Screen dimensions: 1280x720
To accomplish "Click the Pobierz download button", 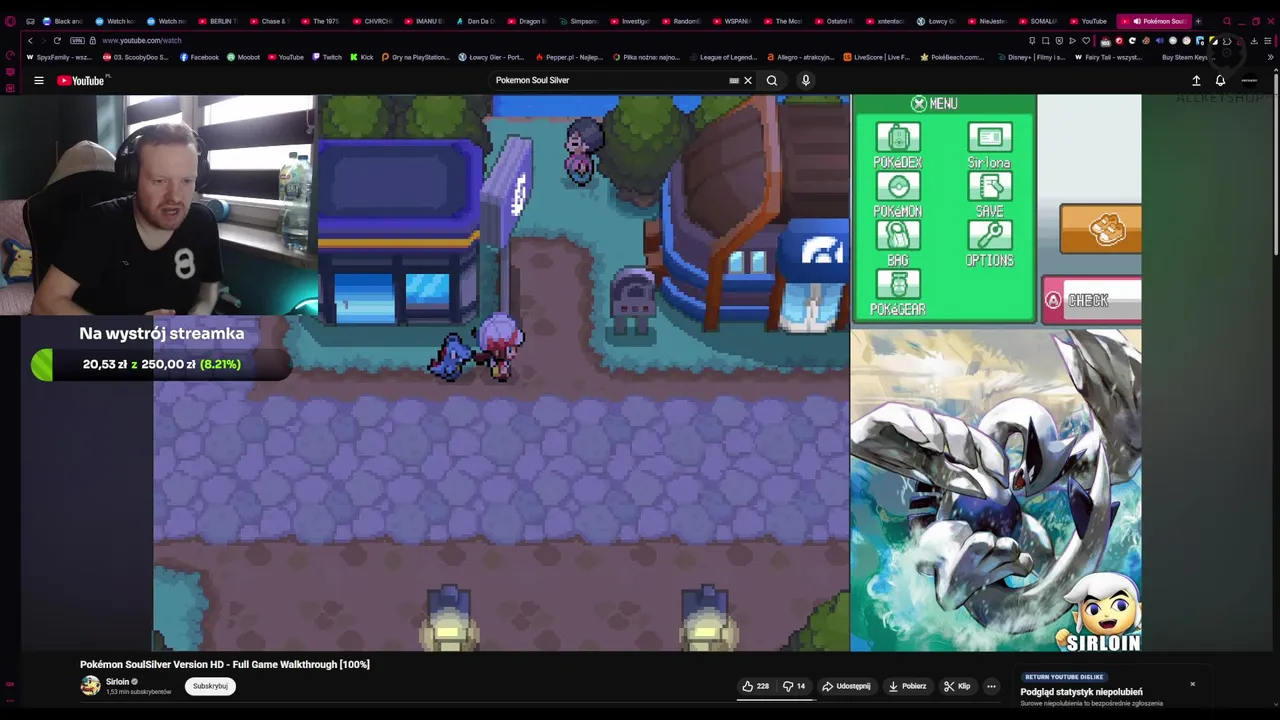I will pos(907,686).
